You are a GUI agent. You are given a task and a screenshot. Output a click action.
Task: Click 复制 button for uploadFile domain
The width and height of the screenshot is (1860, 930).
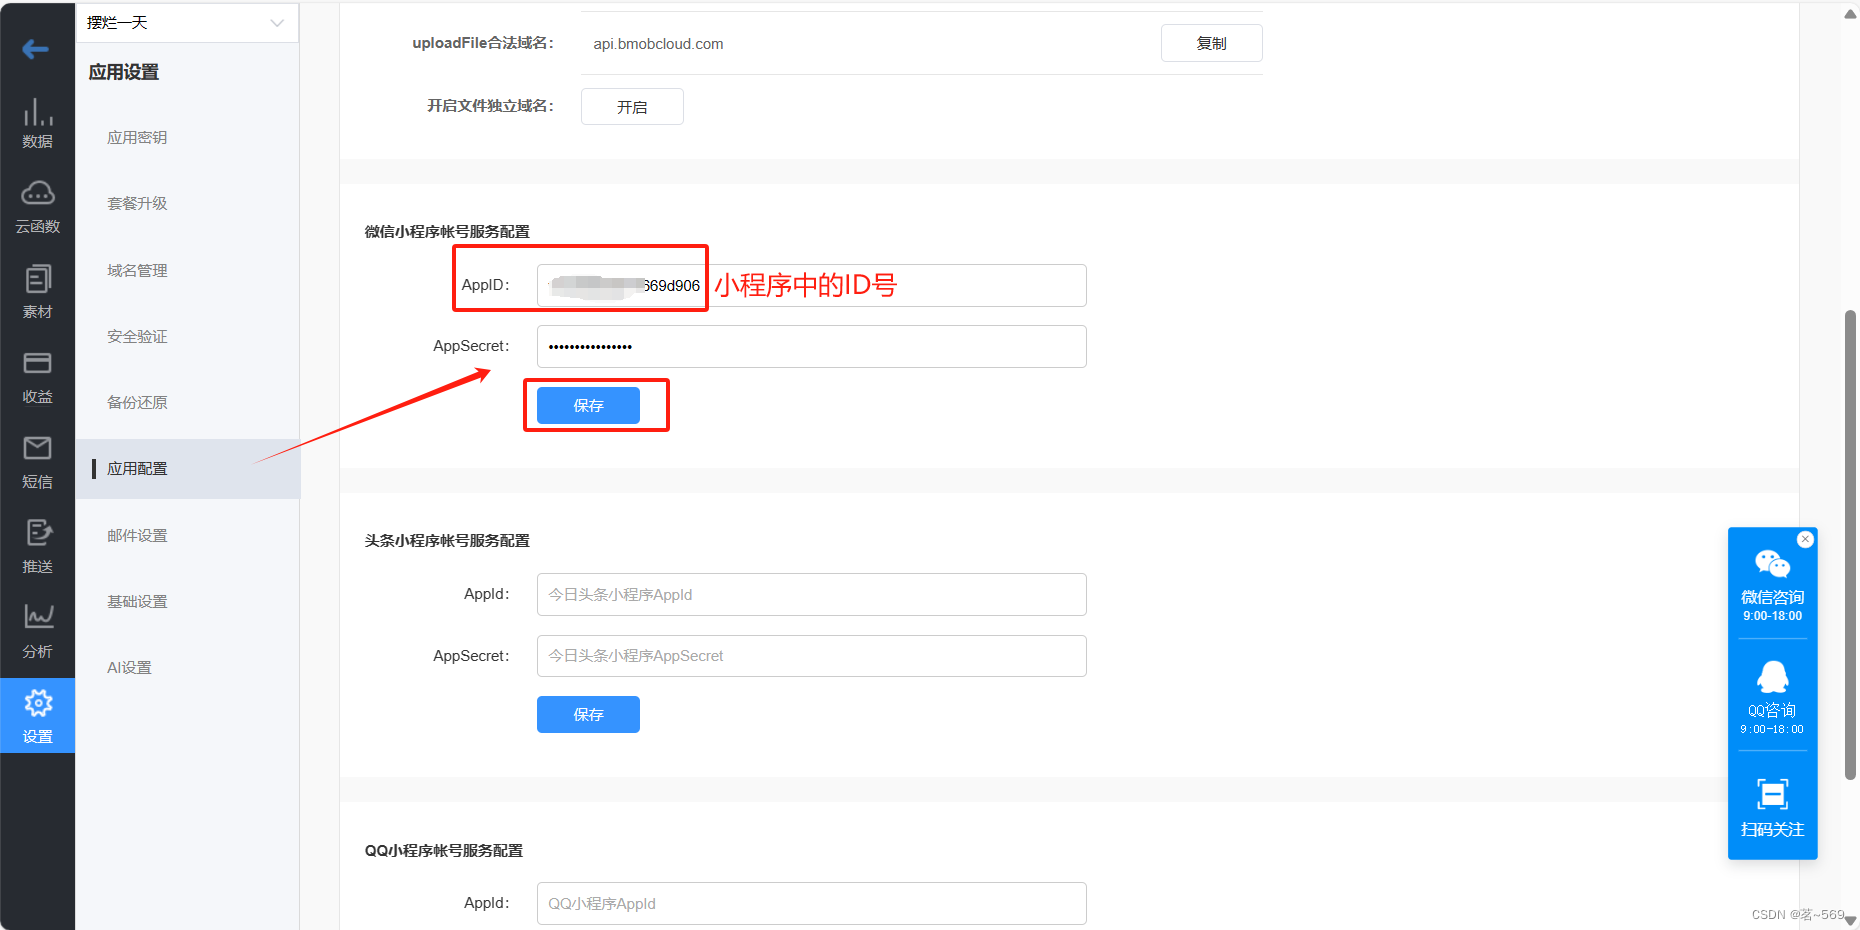(1211, 43)
